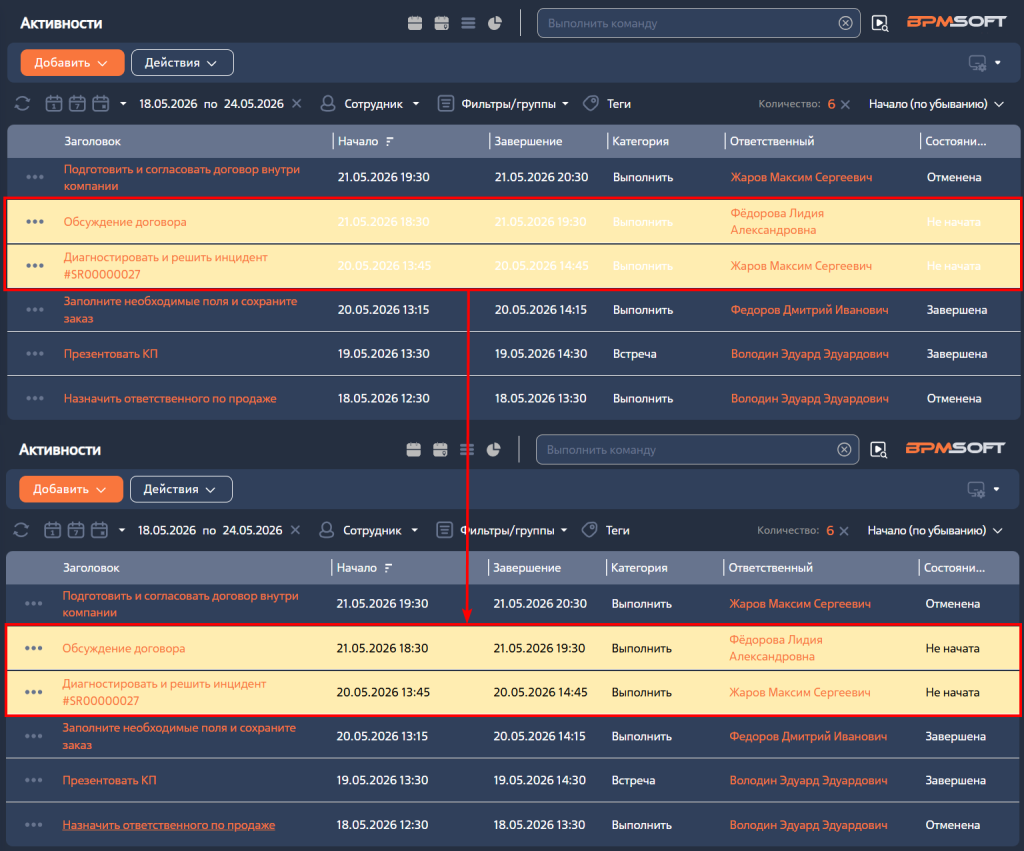1024x851 pixels.
Task: Open upper sort 'Начало (по убыванию)' dropdown
Action: (936, 104)
